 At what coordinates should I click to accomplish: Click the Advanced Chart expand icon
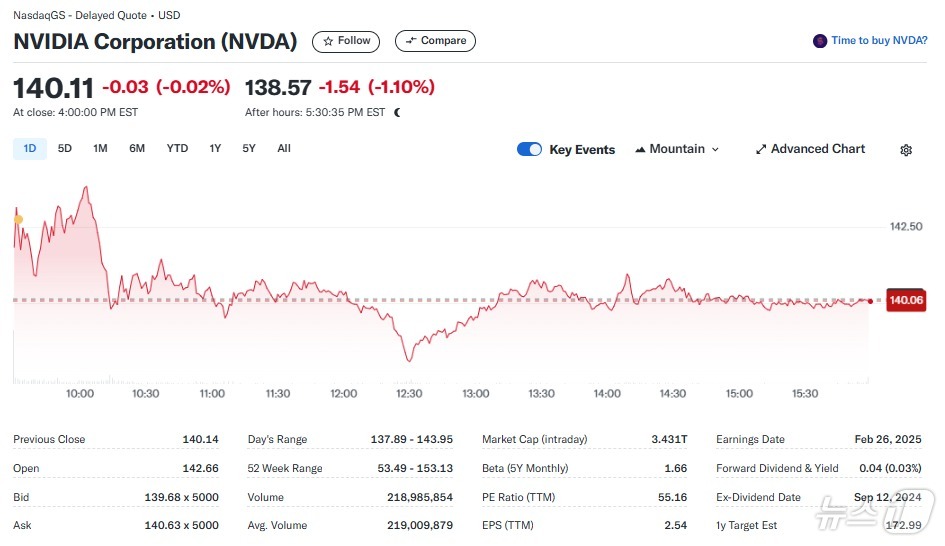761,149
